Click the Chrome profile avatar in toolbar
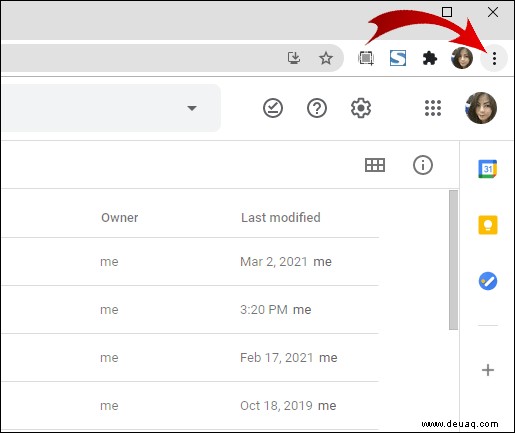This screenshot has width=515, height=433. pyautogui.click(x=462, y=58)
